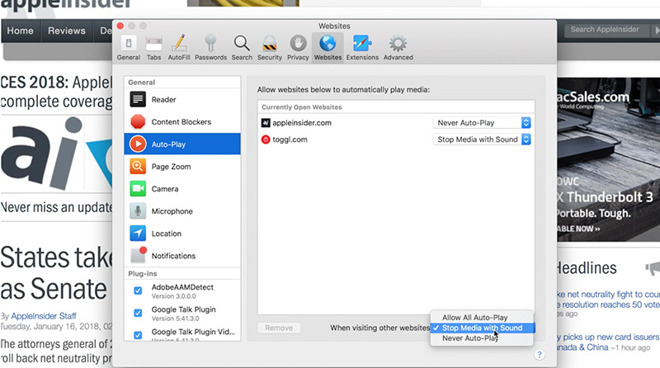
Task: Select Auto-Play in the sidebar
Action: 182,144
